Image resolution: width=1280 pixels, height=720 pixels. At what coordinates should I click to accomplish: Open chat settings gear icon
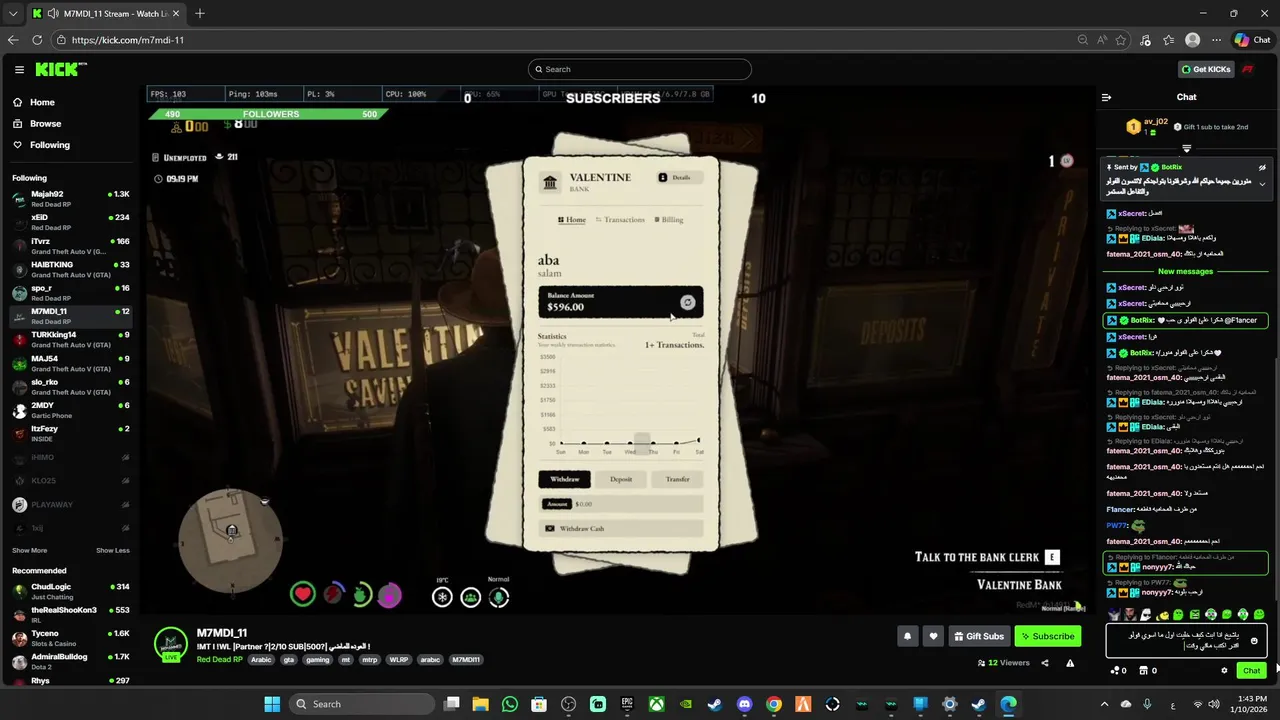(1224, 671)
